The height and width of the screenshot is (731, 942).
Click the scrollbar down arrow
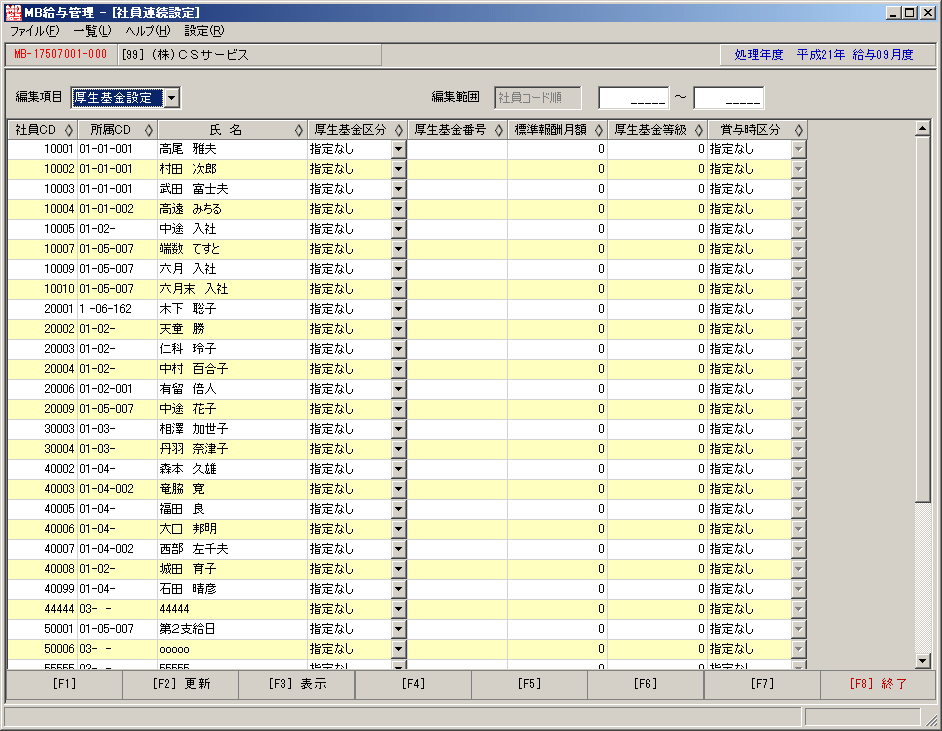tap(923, 661)
